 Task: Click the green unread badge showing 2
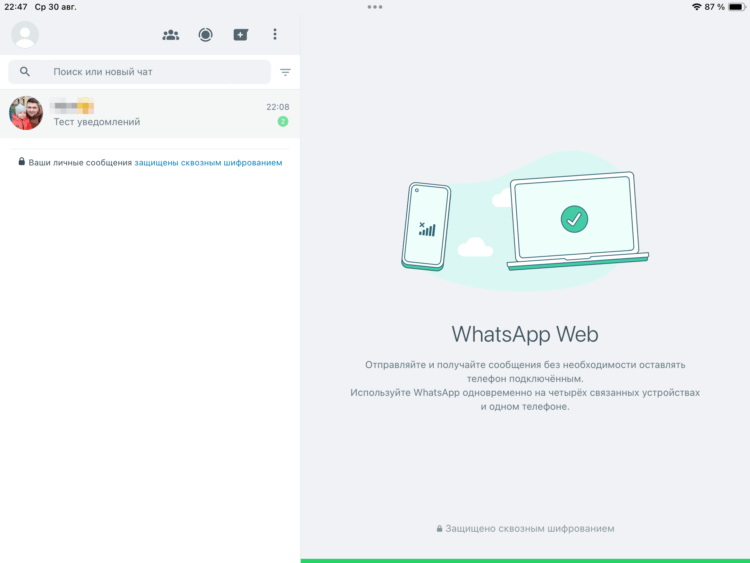[x=283, y=121]
